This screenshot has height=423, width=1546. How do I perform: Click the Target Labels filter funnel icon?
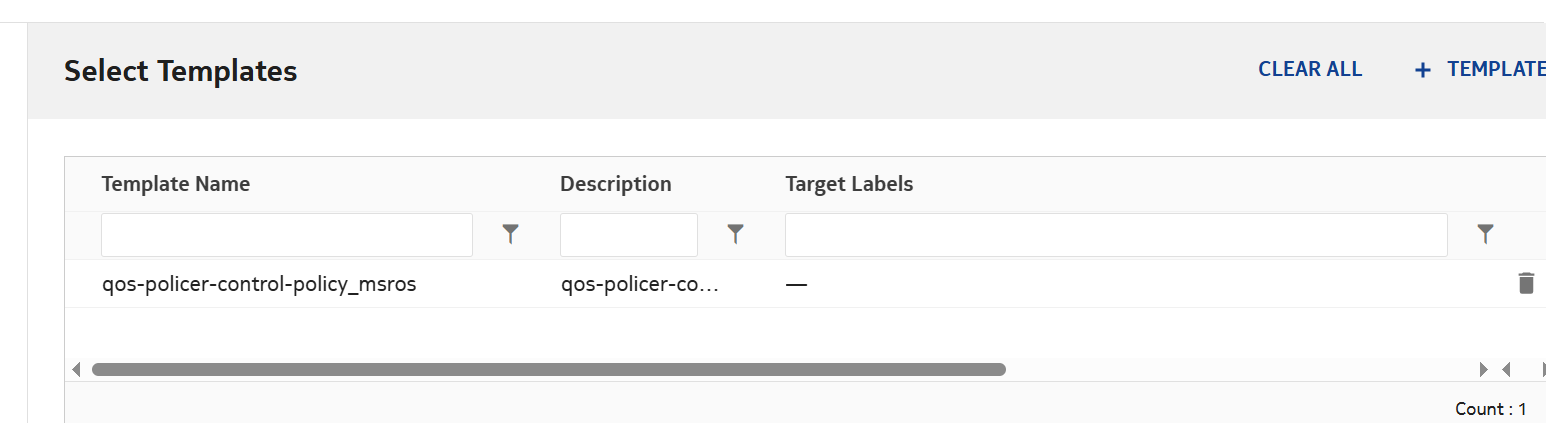coord(1486,234)
